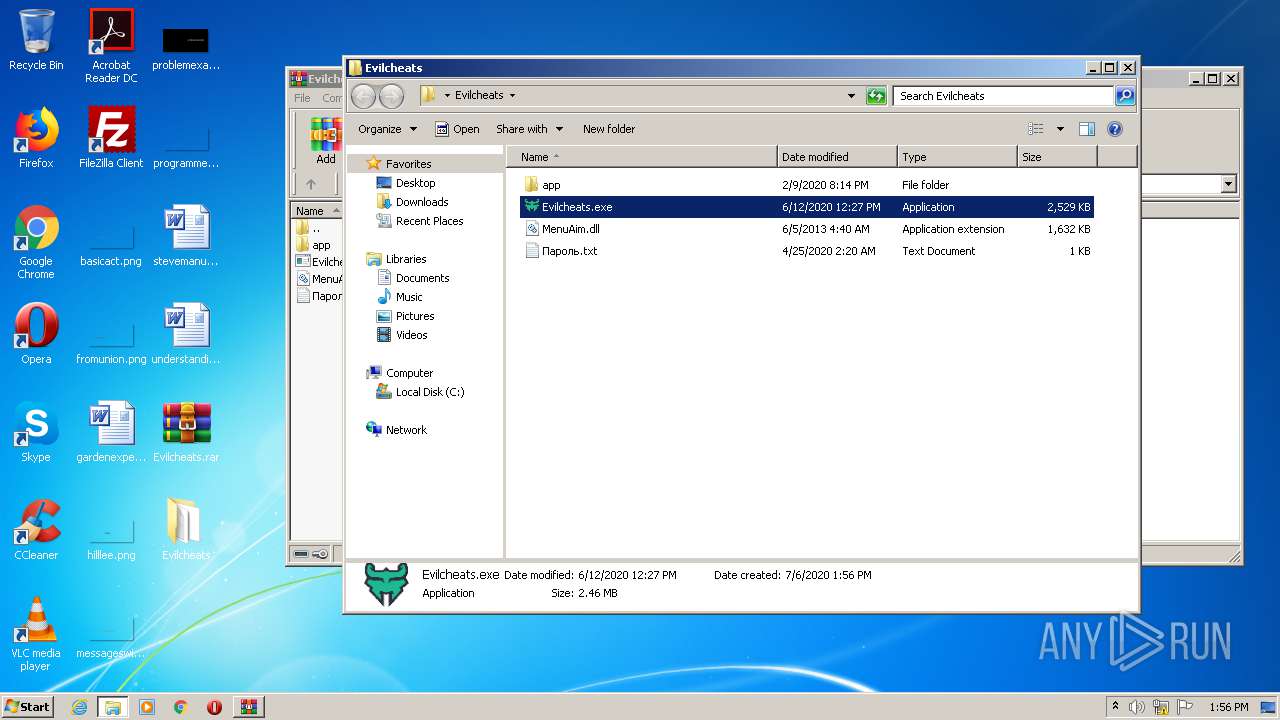Viewport: 1280px width, 720px height.
Task: Click the Open toolbar button
Action: coord(457,129)
